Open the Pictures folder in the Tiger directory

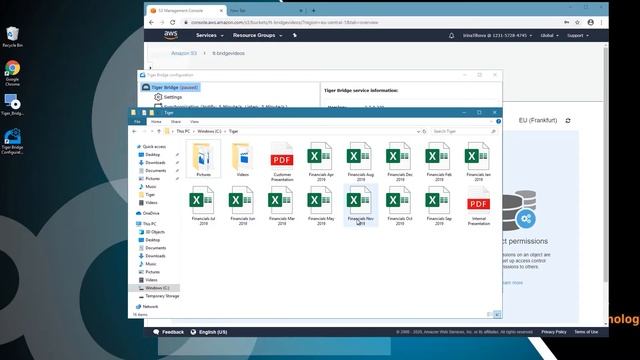point(203,159)
